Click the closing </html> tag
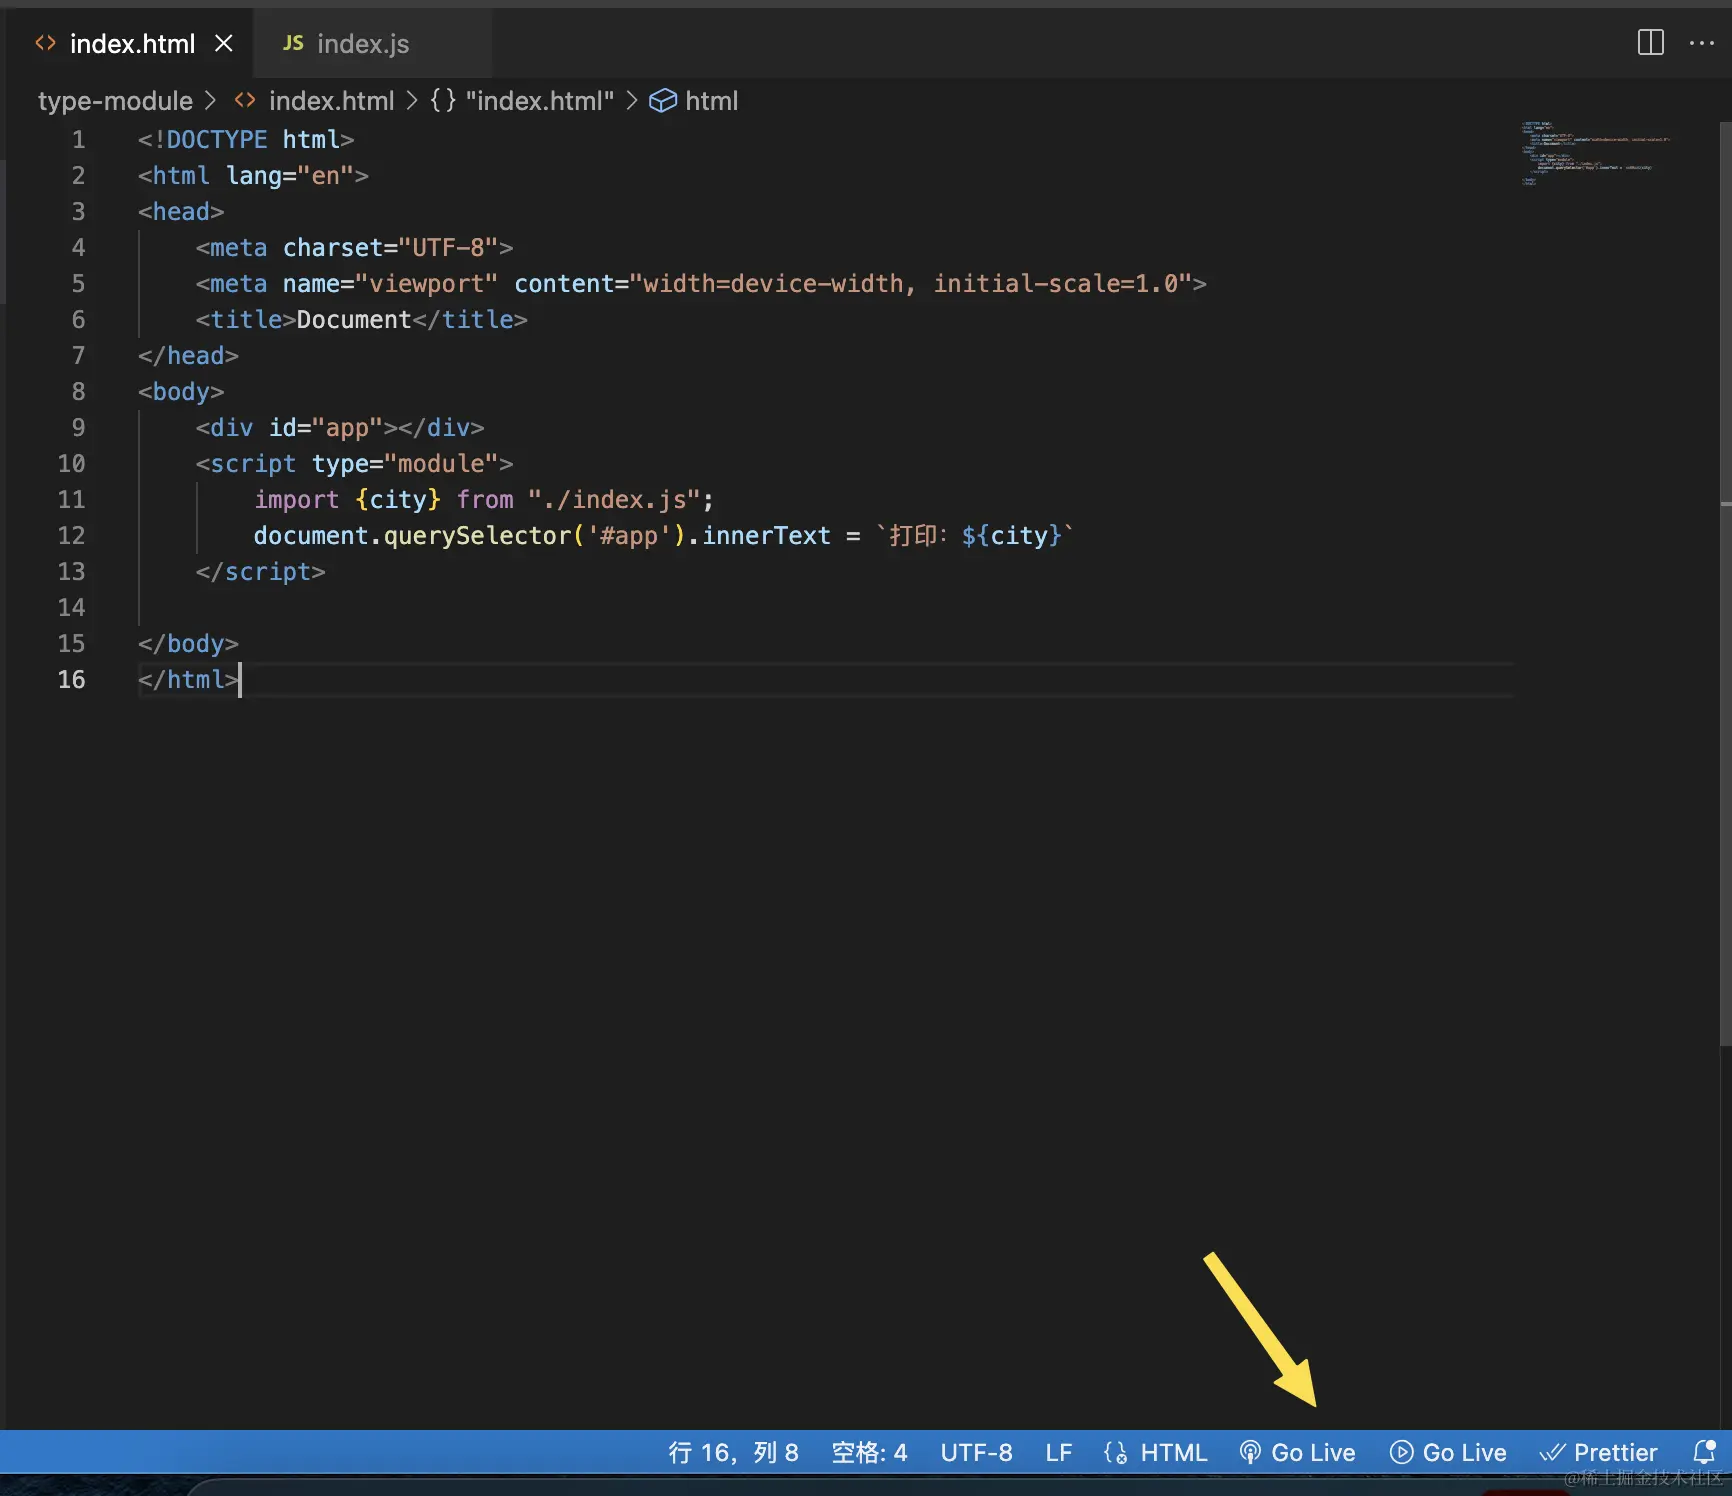 point(188,679)
